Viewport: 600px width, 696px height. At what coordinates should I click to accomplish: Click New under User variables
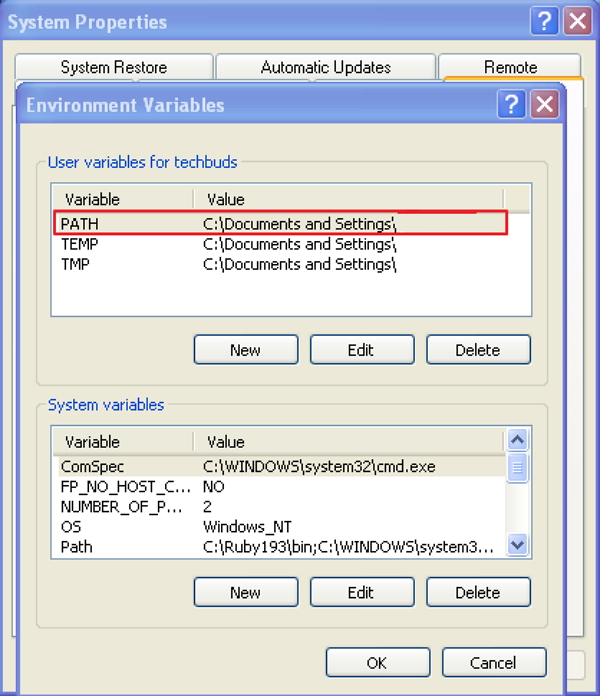pyautogui.click(x=245, y=350)
